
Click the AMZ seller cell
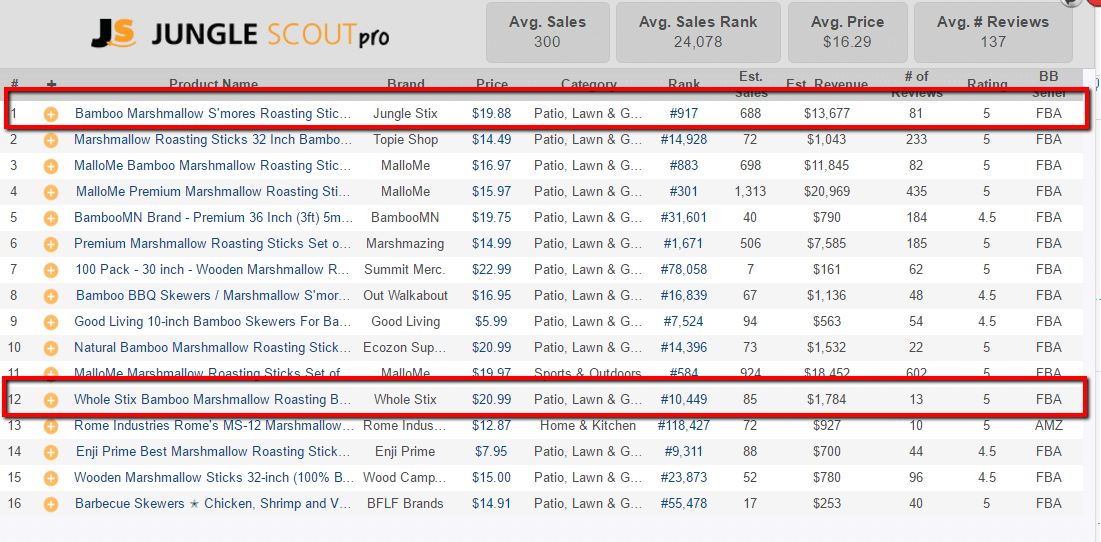(x=1048, y=426)
